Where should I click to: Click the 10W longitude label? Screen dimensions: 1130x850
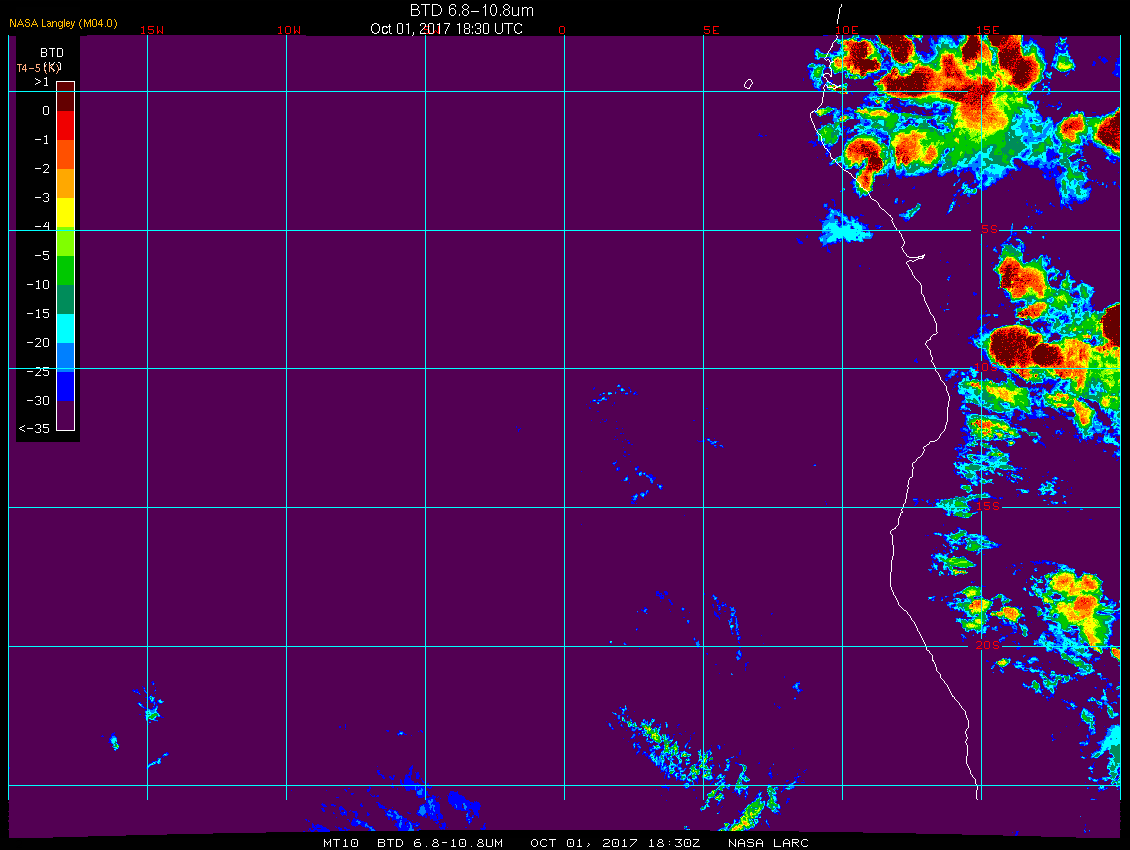[x=289, y=30]
